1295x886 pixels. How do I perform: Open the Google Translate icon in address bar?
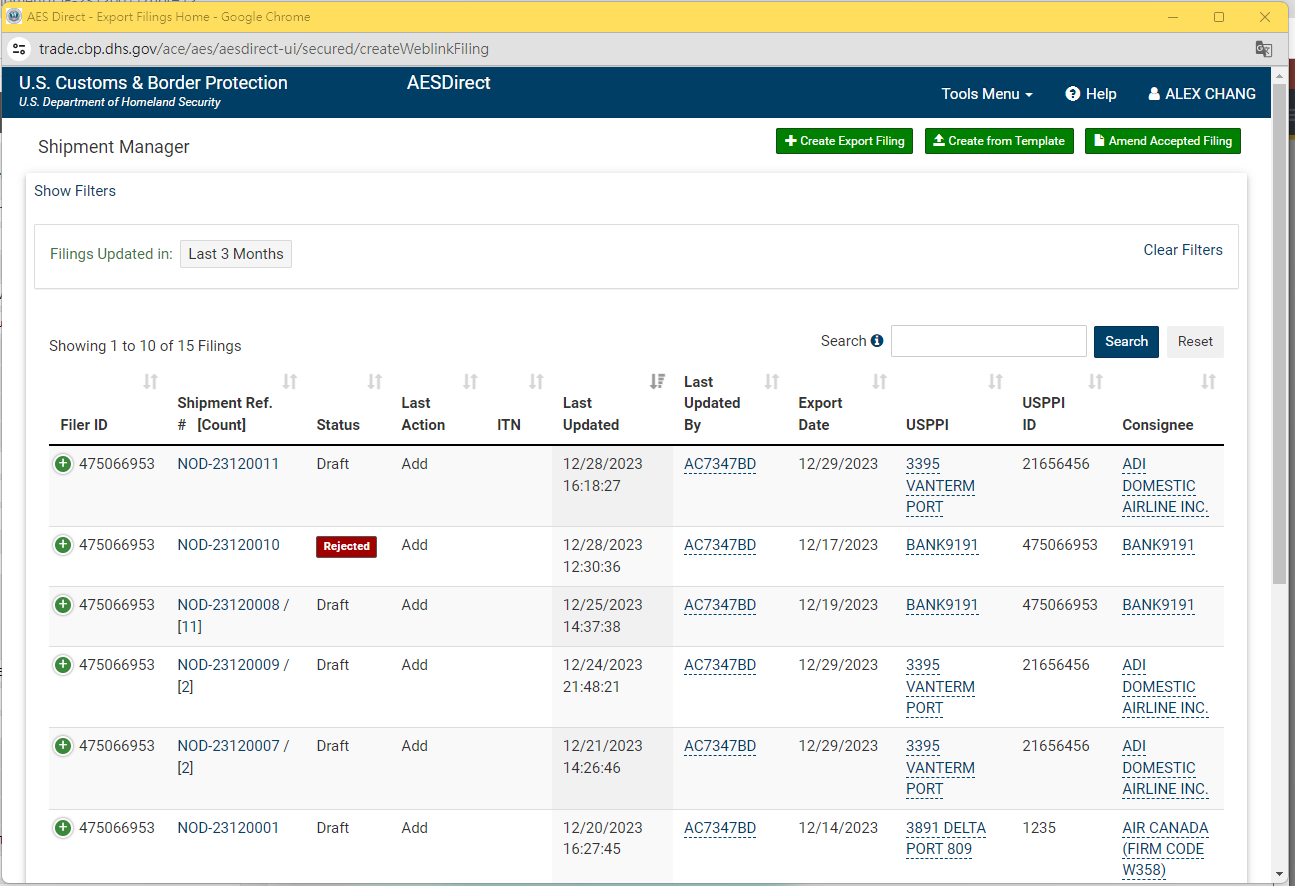pyautogui.click(x=1263, y=49)
